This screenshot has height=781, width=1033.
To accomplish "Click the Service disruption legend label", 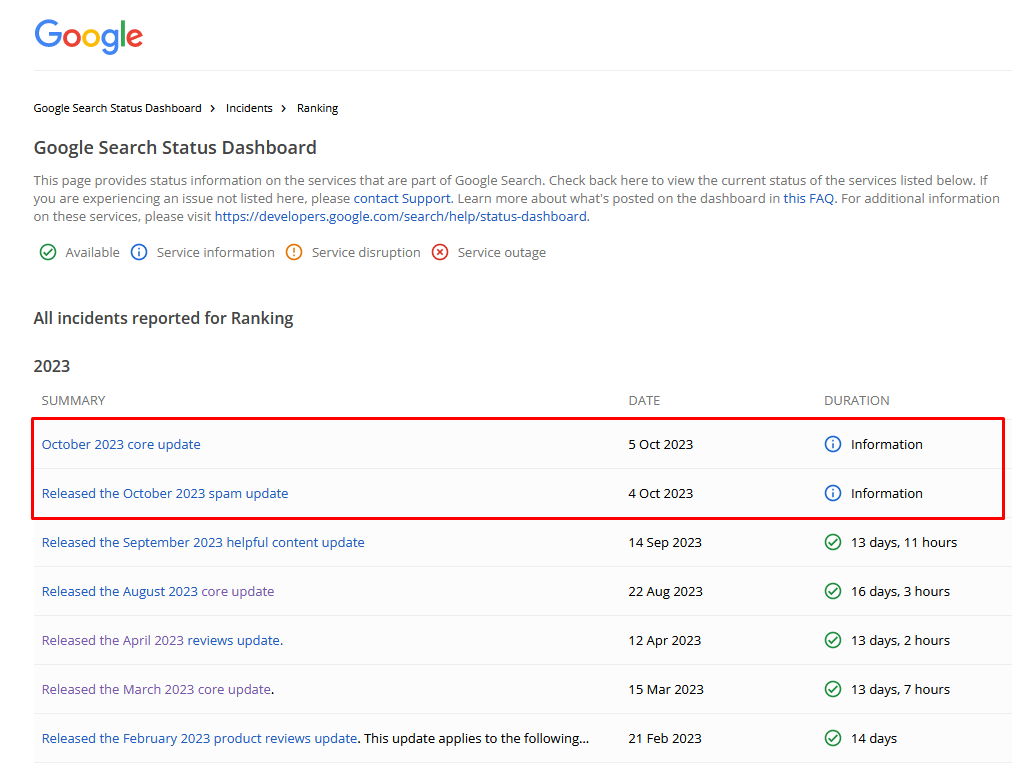I will [x=366, y=252].
